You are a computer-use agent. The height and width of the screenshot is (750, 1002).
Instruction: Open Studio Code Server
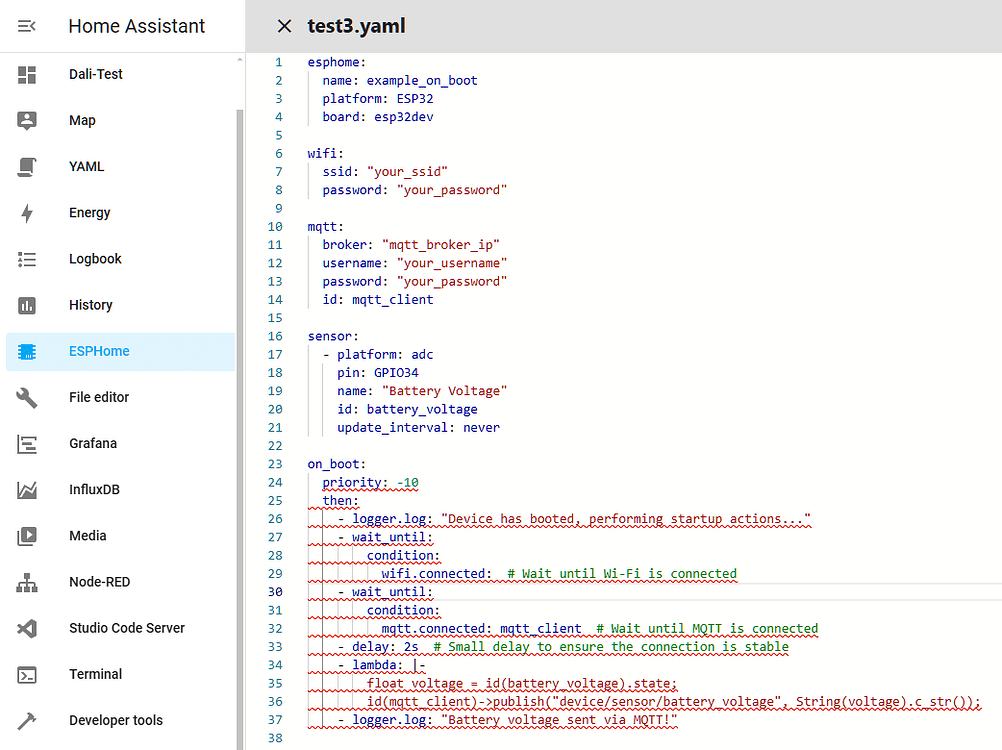coord(126,628)
